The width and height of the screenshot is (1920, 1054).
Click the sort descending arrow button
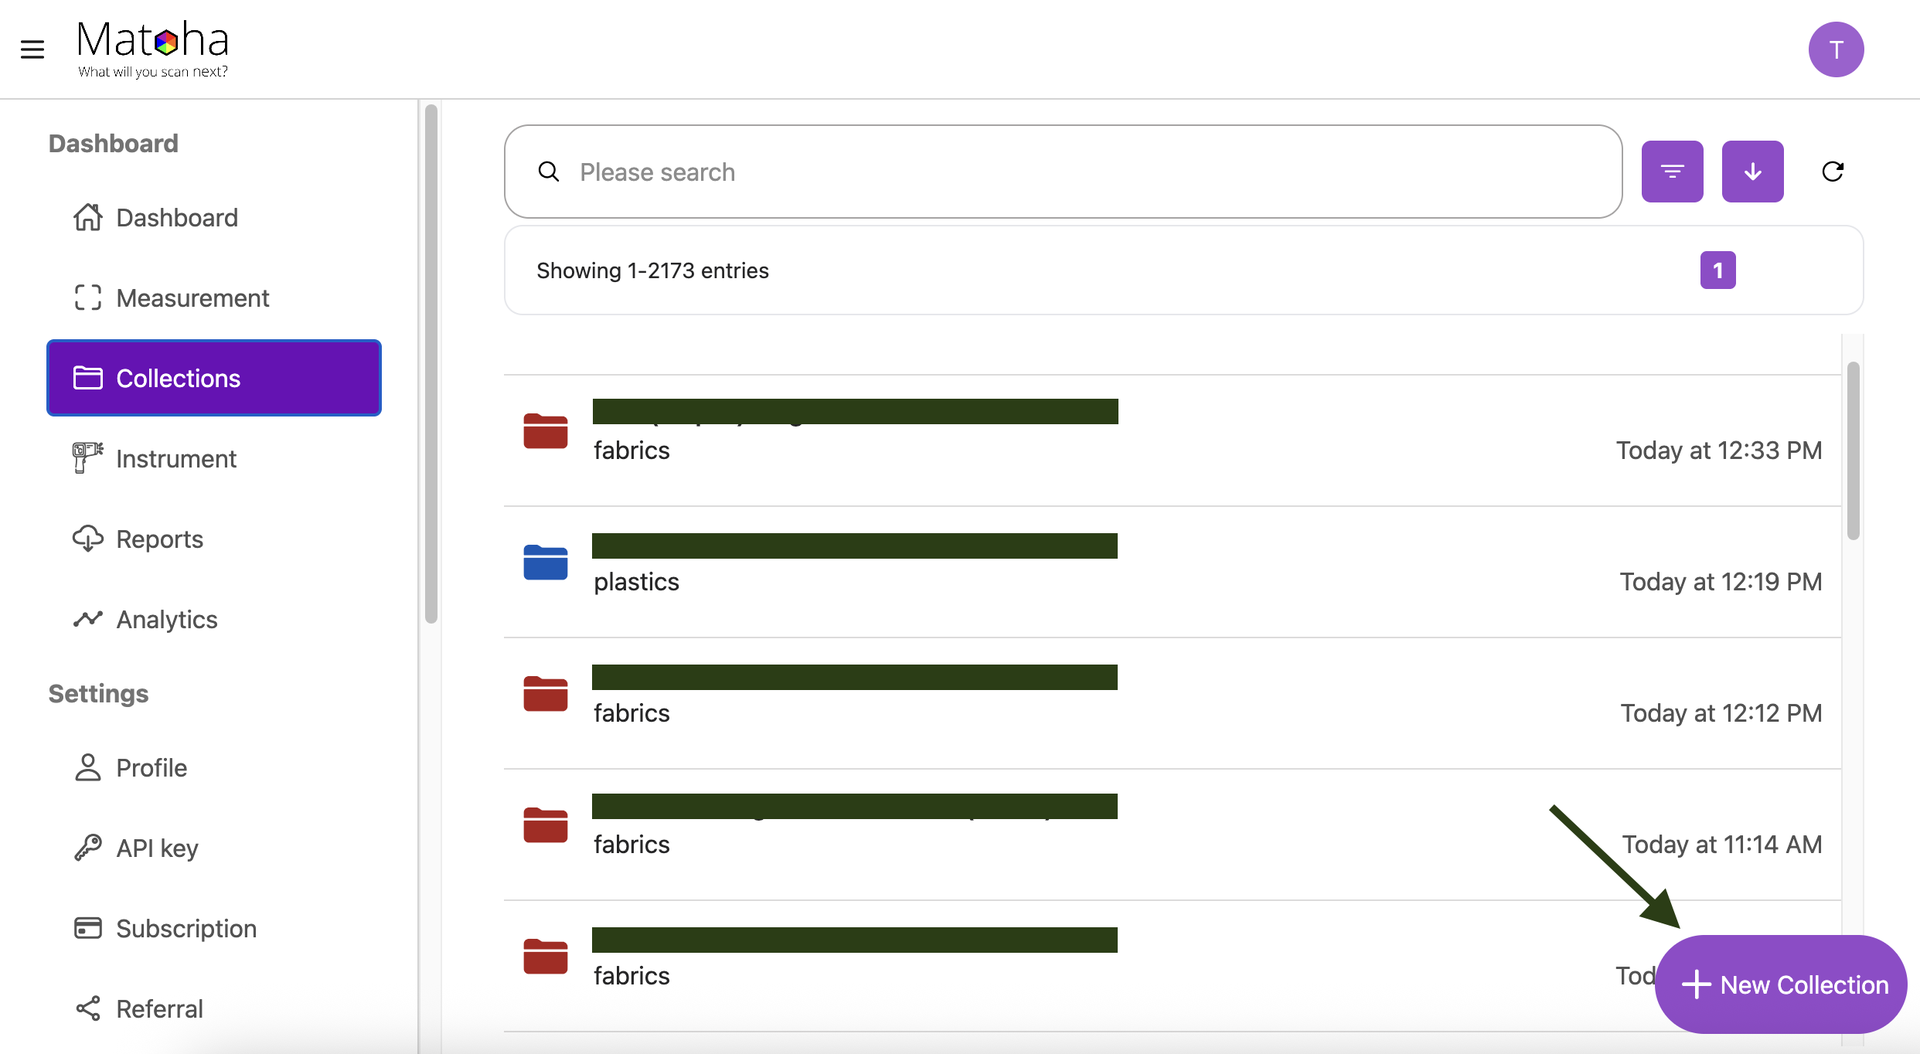1752,172
